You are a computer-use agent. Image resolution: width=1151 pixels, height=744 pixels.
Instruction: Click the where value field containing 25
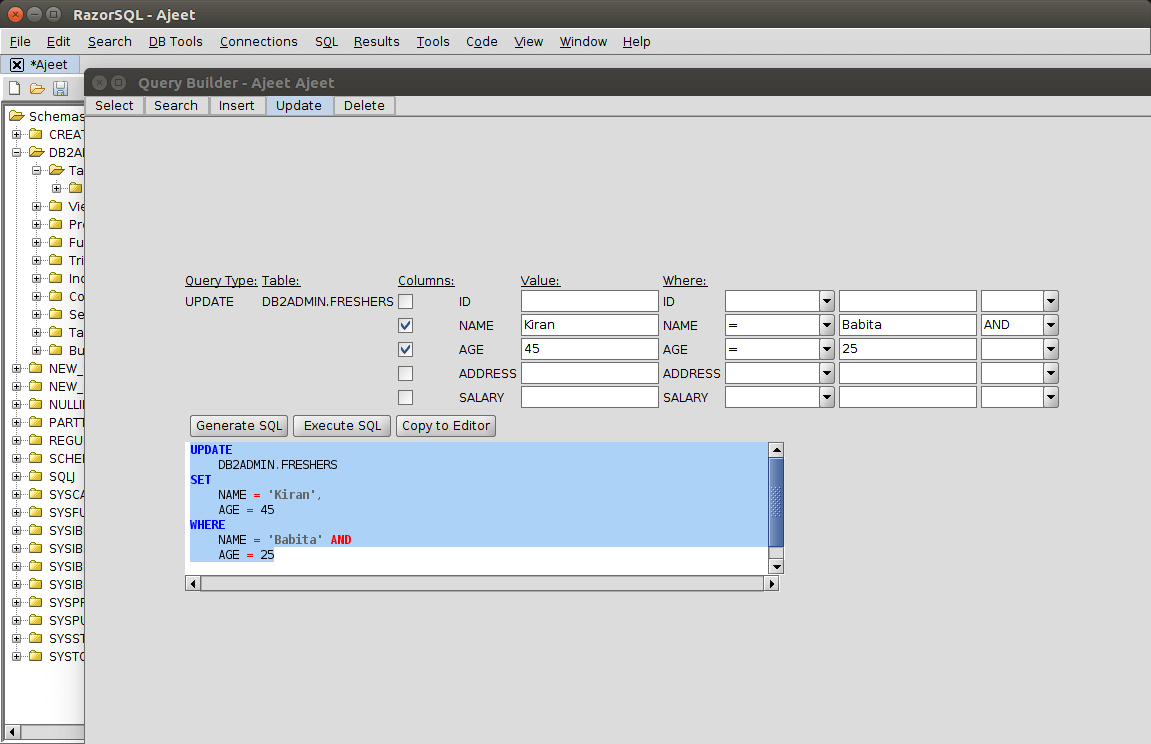point(908,349)
